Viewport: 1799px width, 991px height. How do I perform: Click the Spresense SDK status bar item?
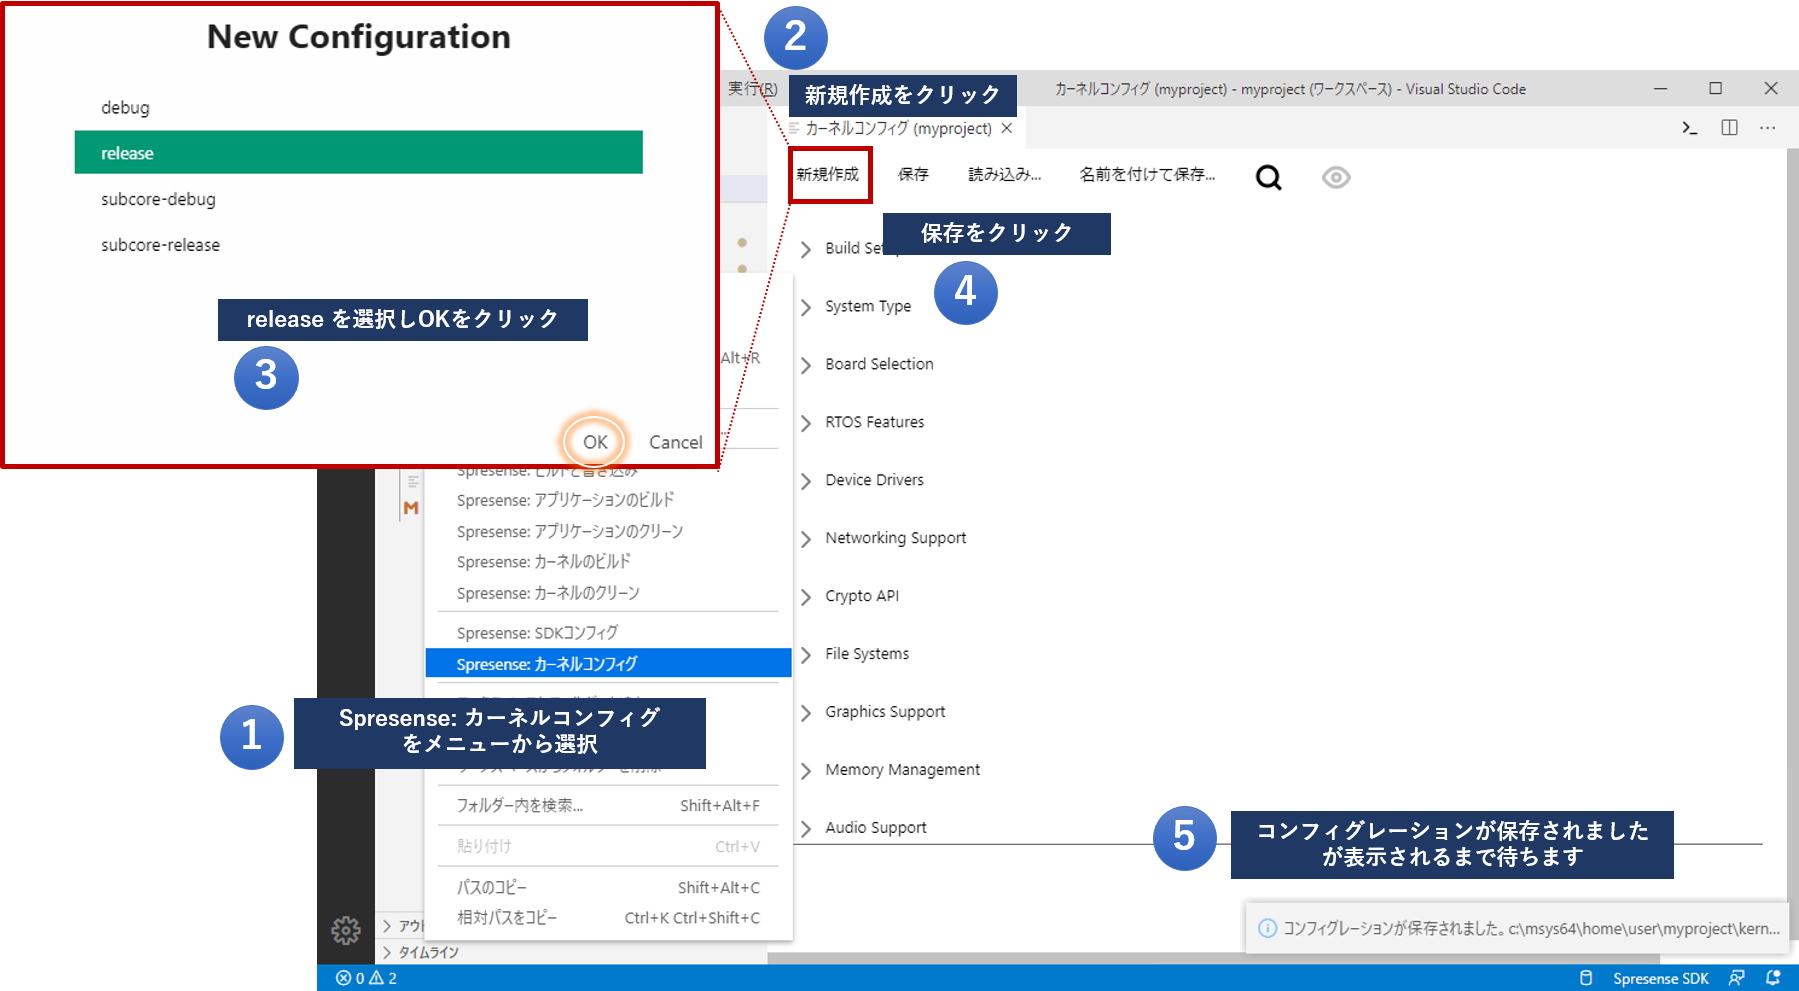pos(1660,978)
